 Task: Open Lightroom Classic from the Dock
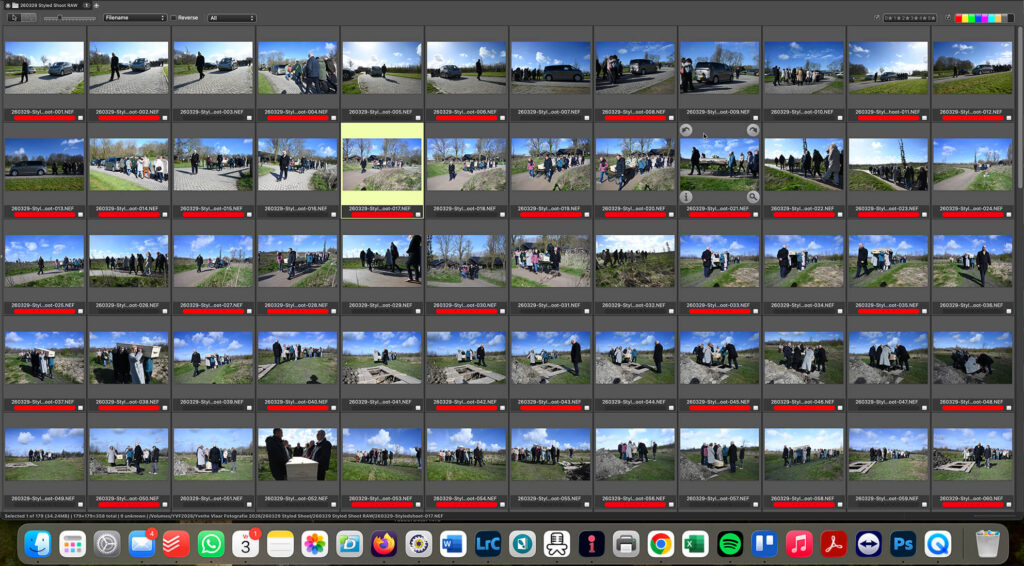point(488,543)
